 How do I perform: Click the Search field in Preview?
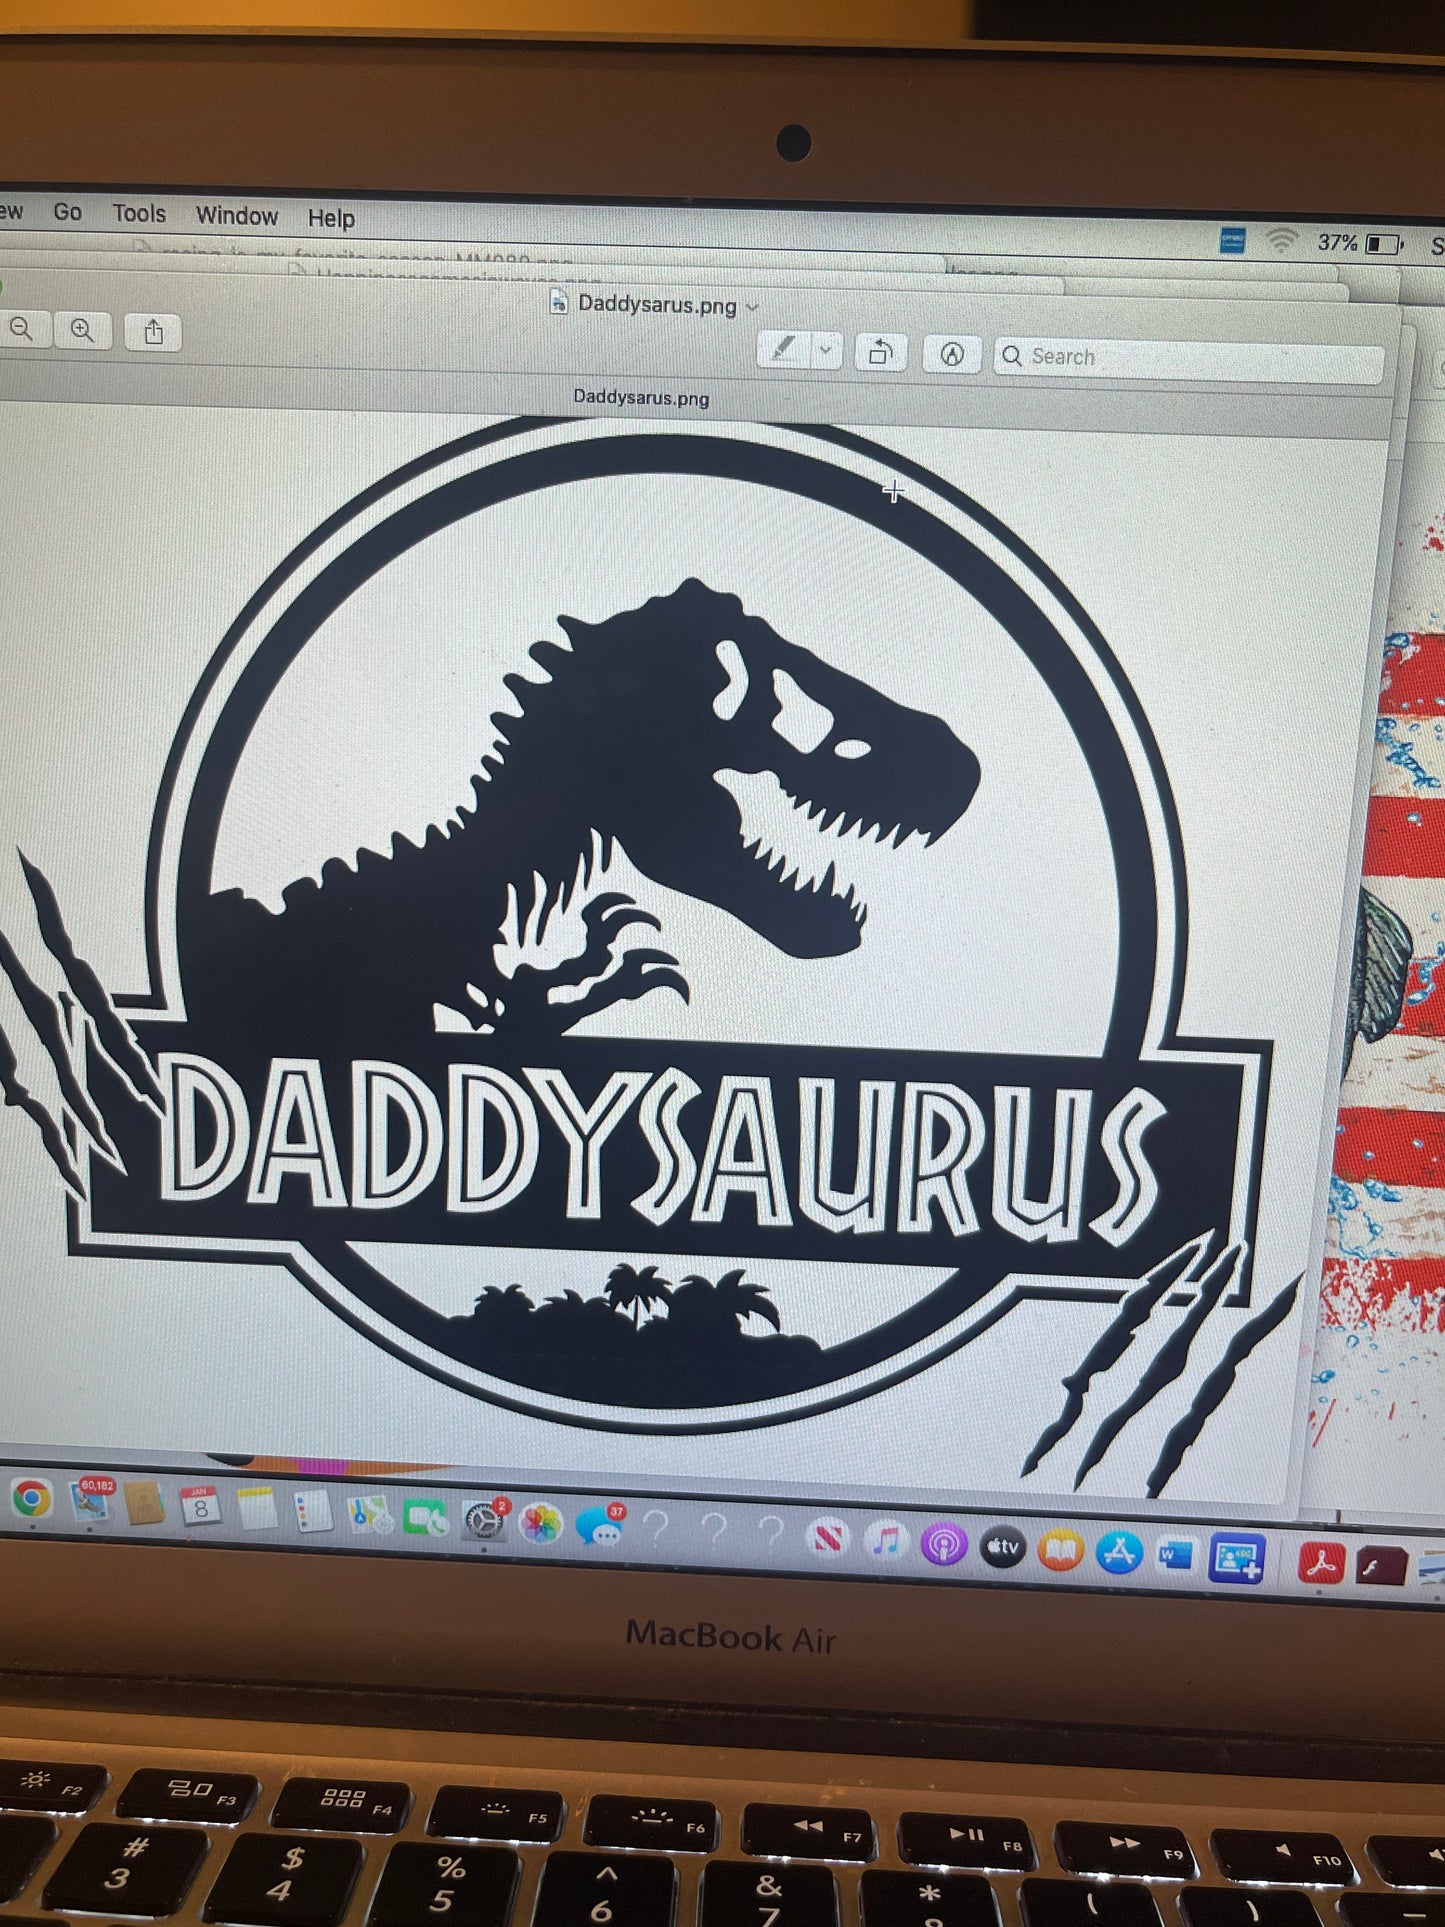[1190, 358]
